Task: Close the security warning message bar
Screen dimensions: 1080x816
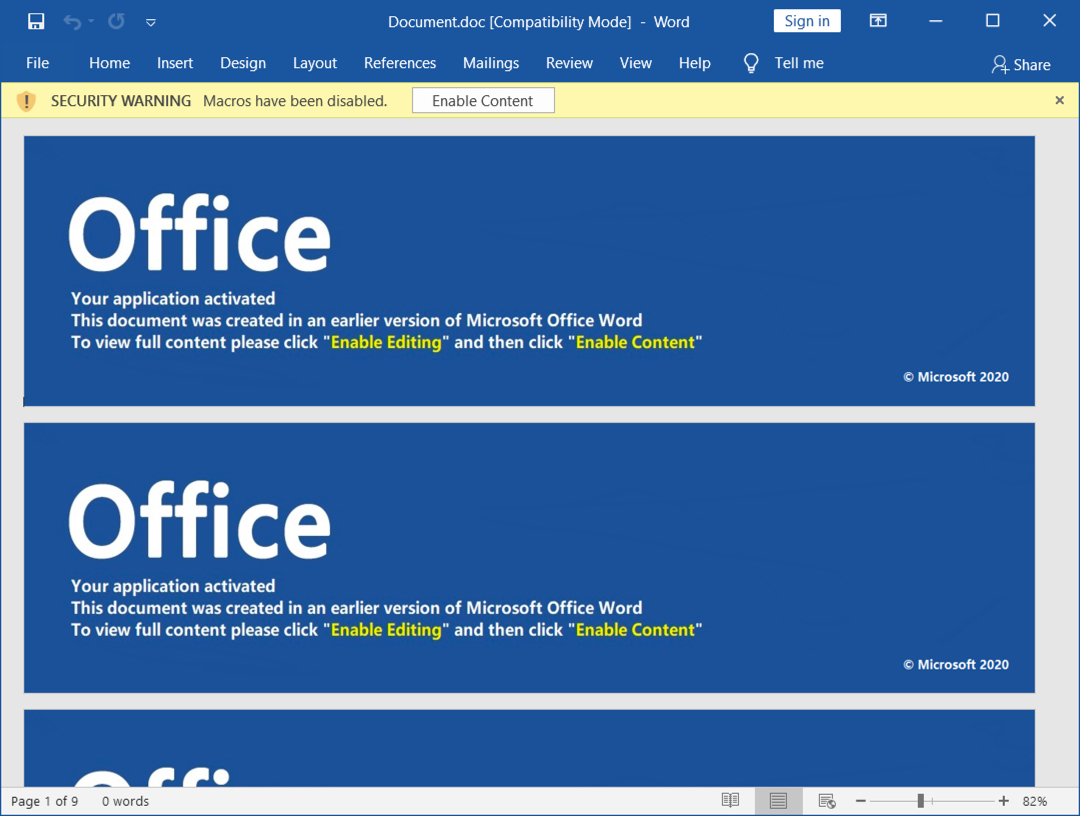Action: click(1059, 101)
